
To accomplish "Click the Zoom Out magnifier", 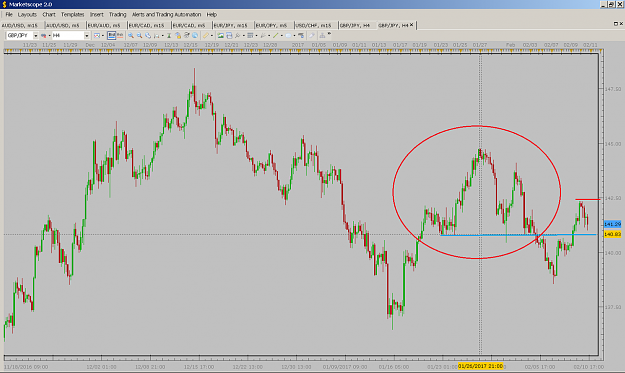I will point(140,35).
